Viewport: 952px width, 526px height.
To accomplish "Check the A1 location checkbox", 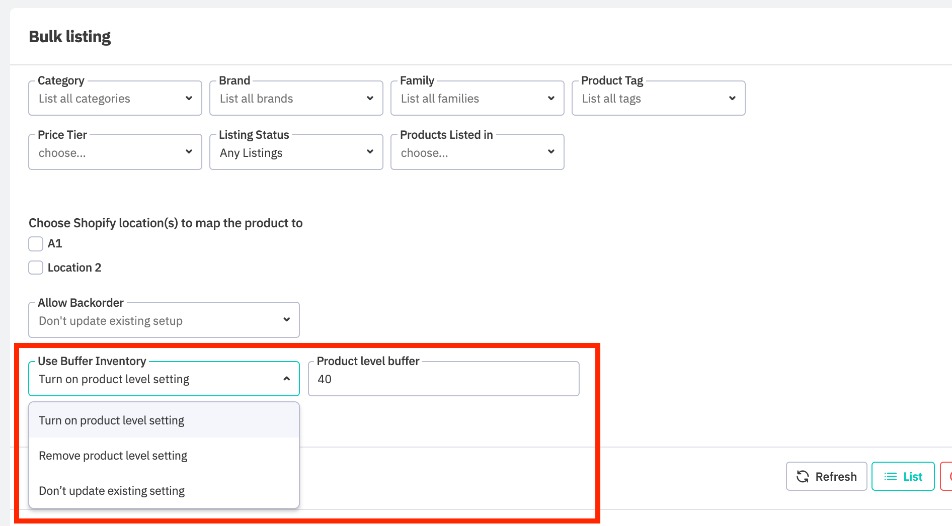I will pos(36,243).
